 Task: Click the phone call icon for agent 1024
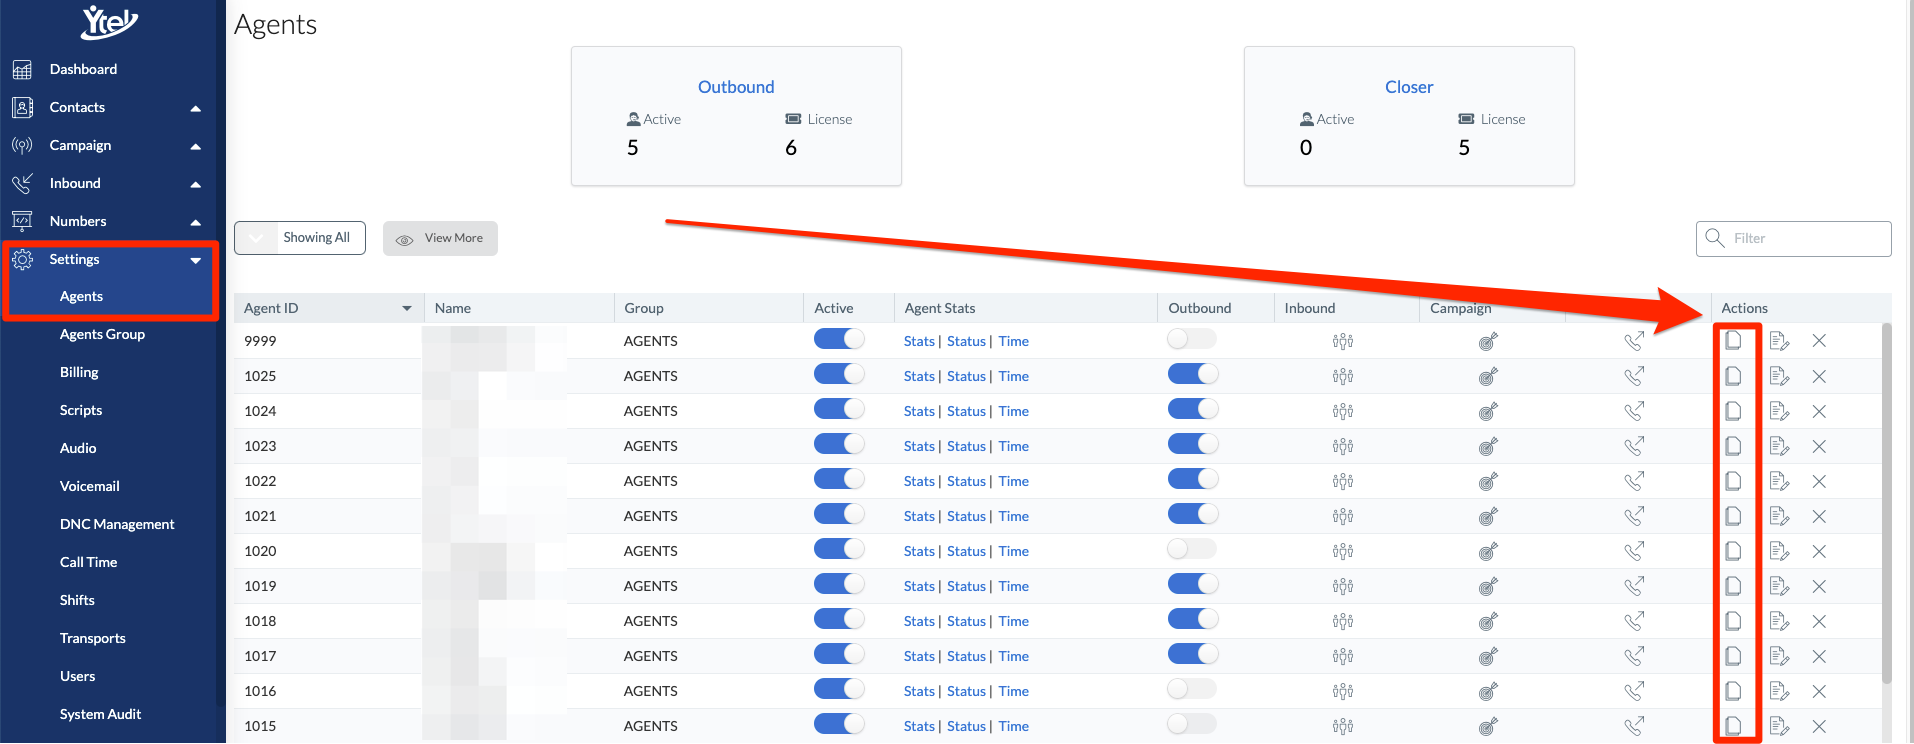point(1634,411)
